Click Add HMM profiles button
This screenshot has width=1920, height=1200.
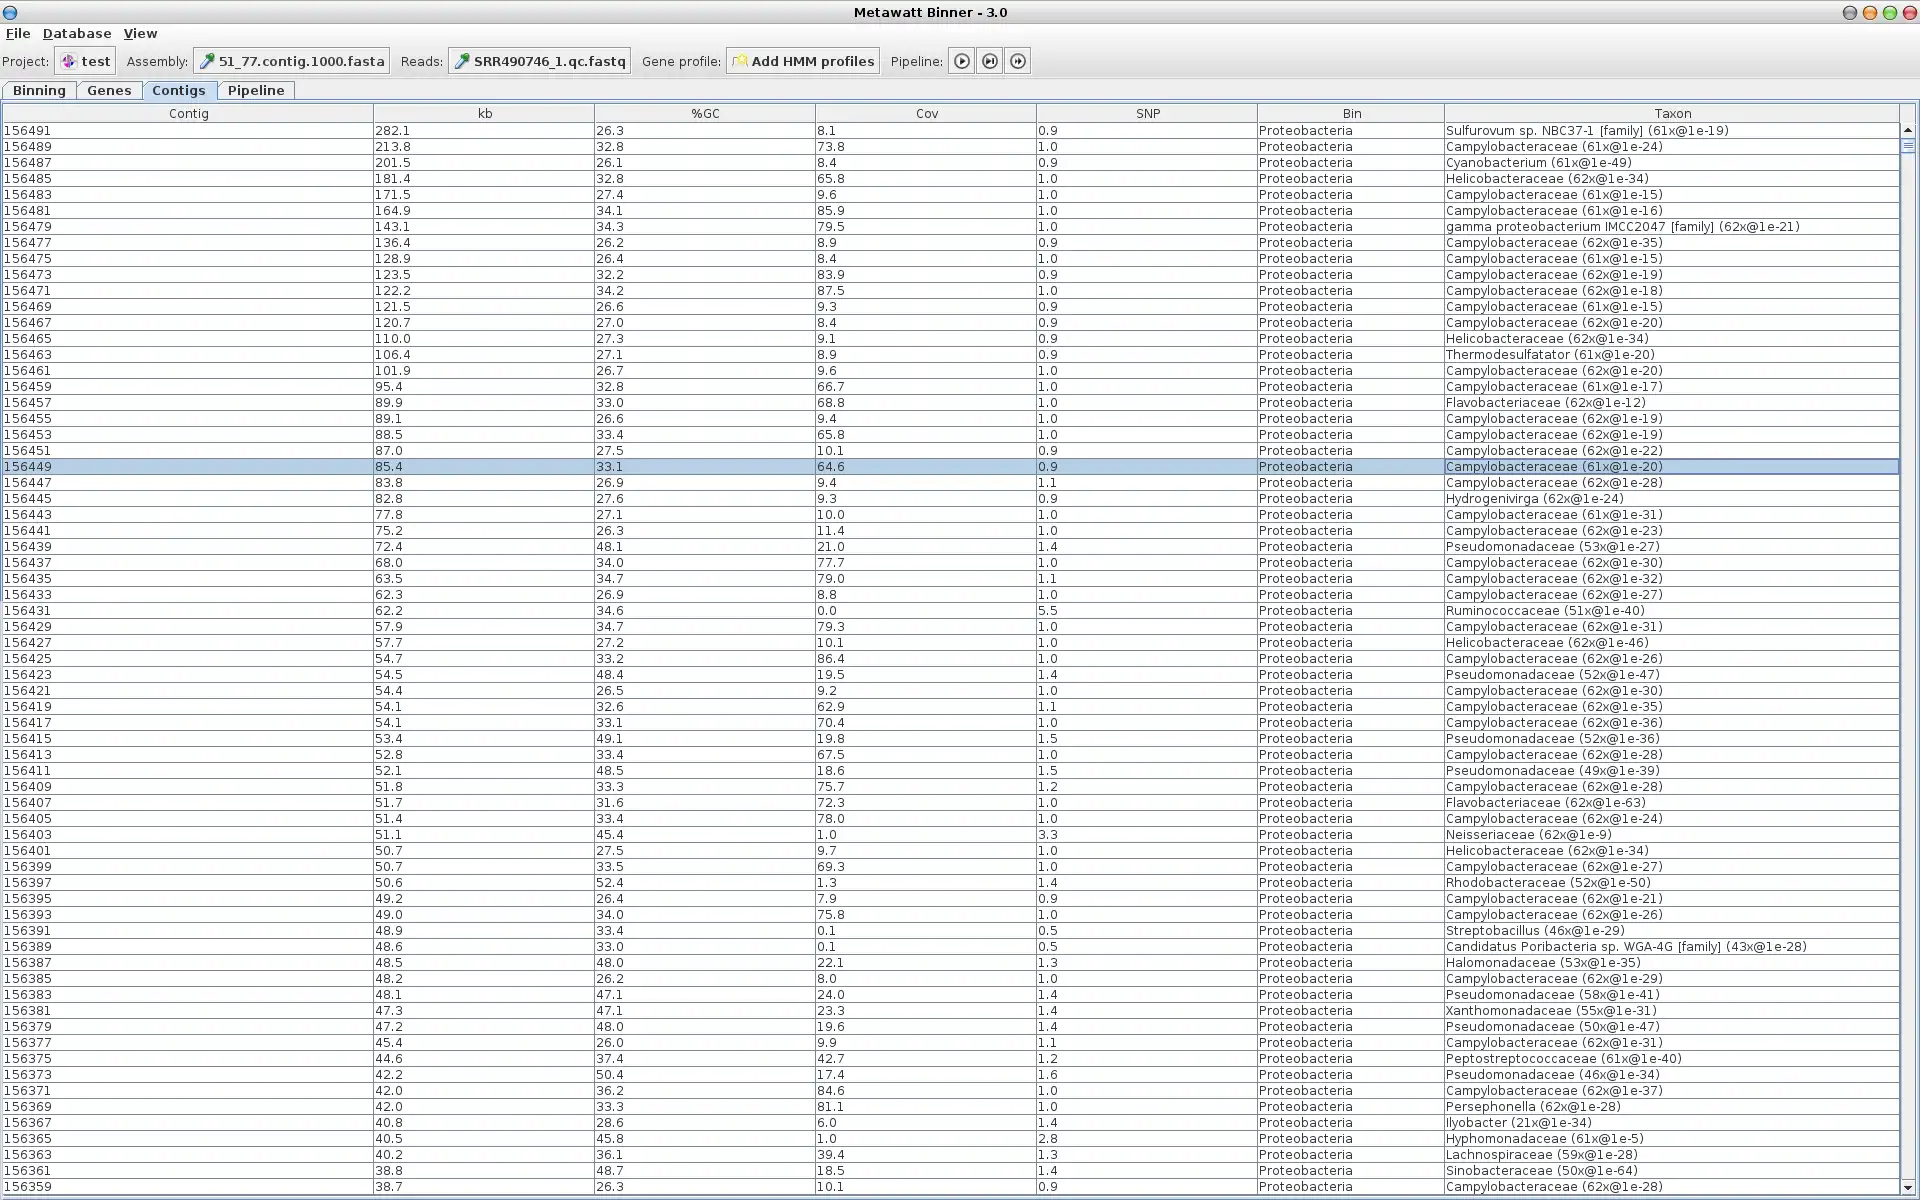(803, 61)
